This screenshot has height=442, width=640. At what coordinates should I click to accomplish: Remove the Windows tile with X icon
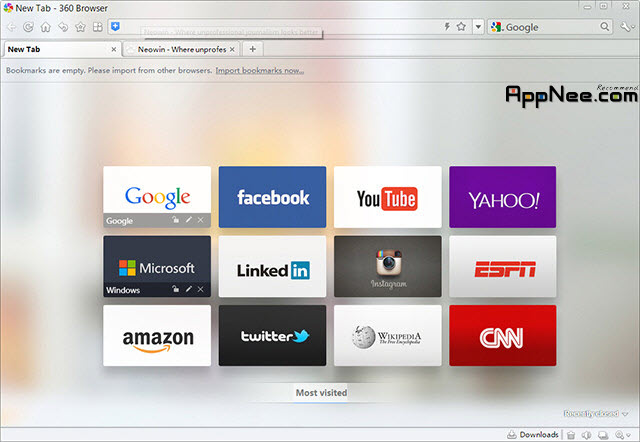pos(200,289)
